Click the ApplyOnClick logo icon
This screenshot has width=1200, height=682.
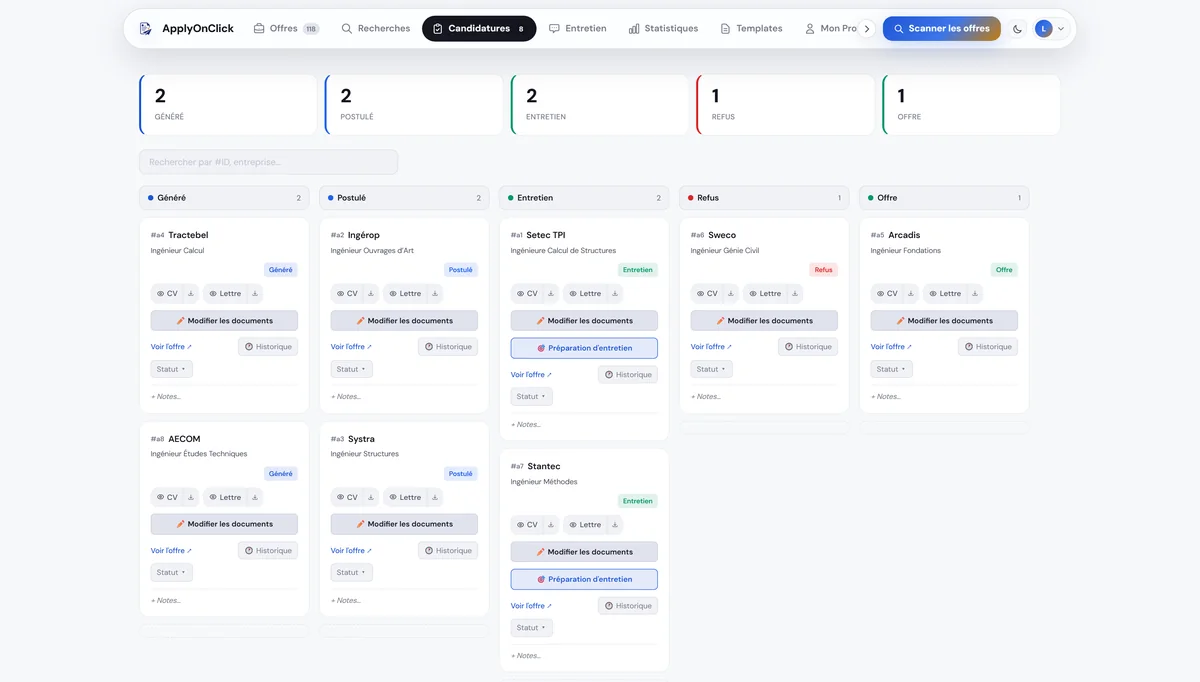point(146,28)
